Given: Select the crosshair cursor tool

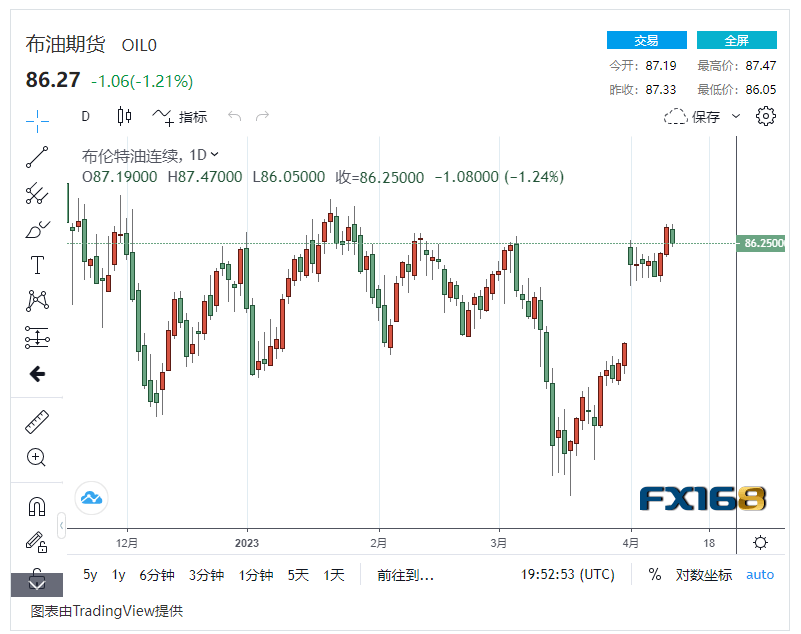Looking at the screenshot, I should [x=37, y=121].
